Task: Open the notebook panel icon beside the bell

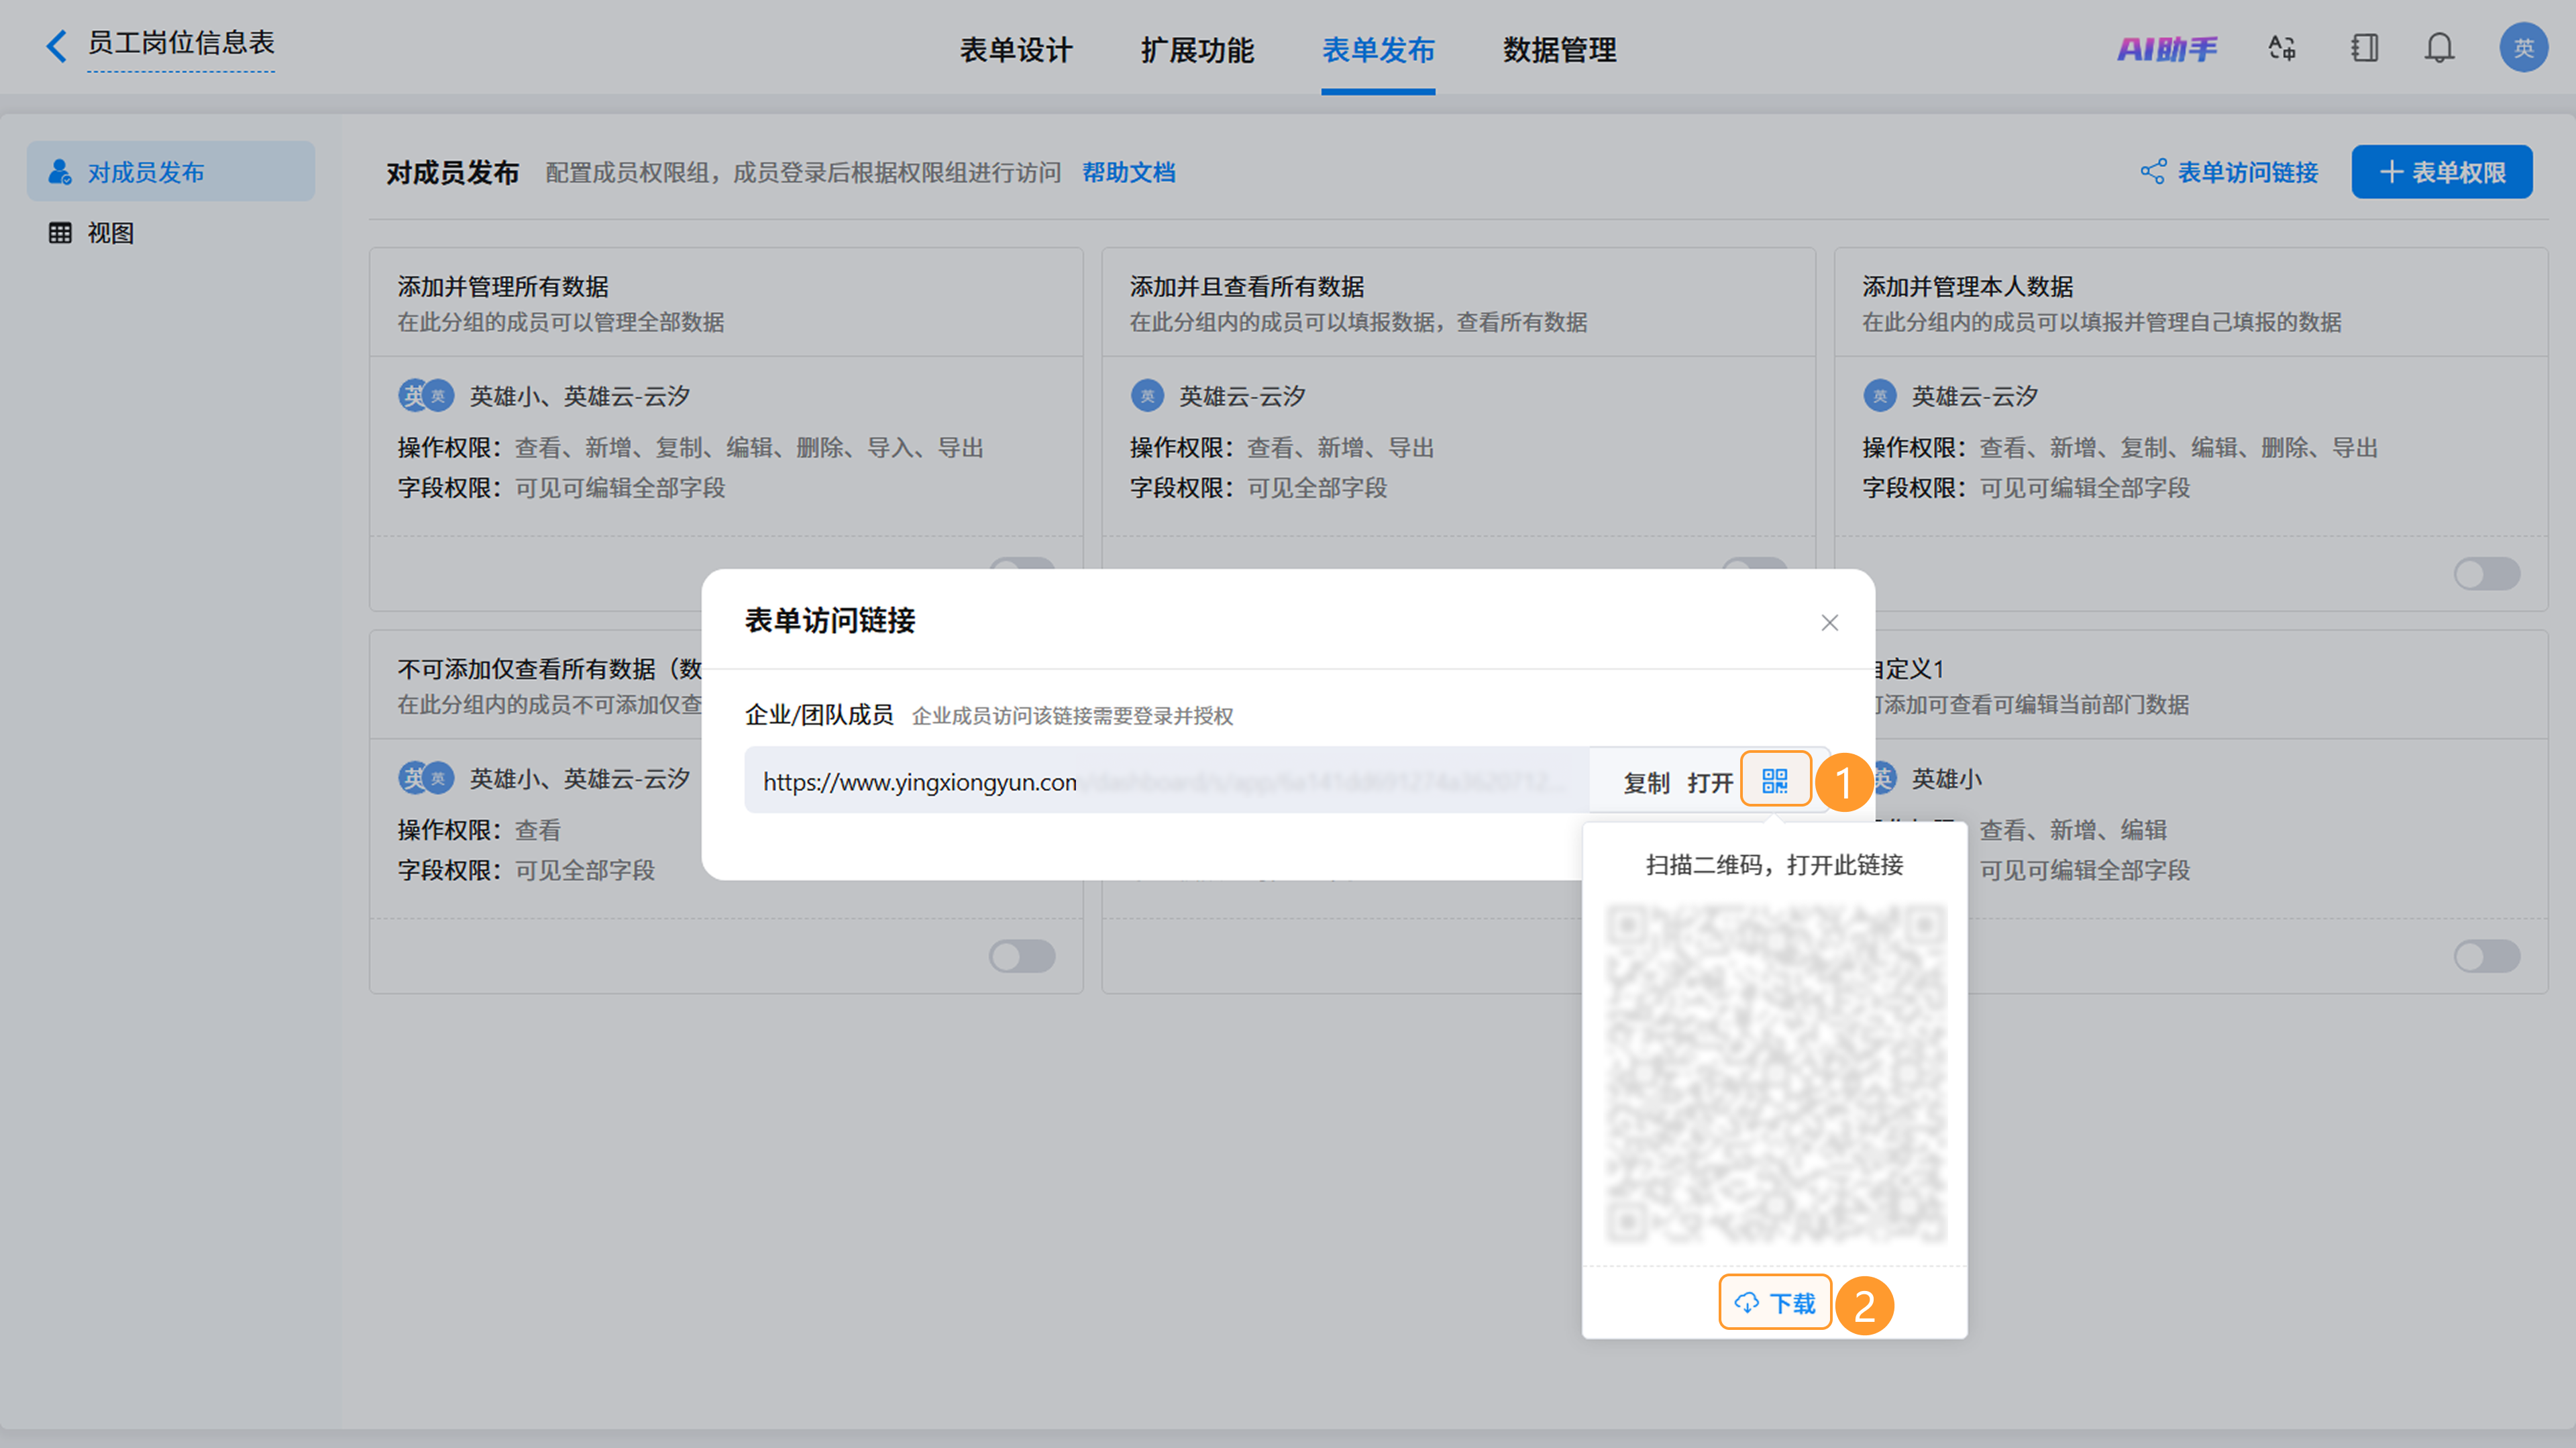Action: [x=2364, y=48]
